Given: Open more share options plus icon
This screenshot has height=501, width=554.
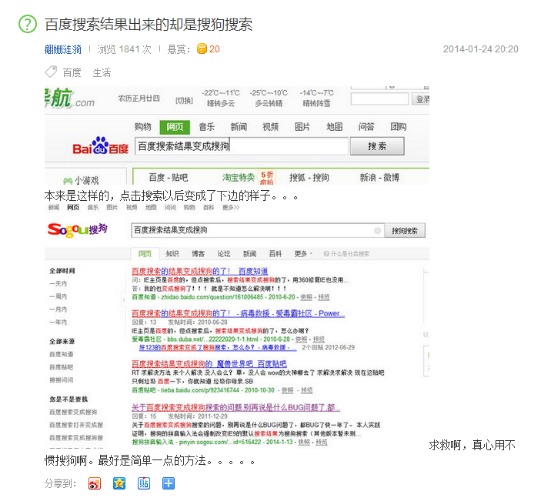Looking at the screenshot, I should (x=169, y=483).
